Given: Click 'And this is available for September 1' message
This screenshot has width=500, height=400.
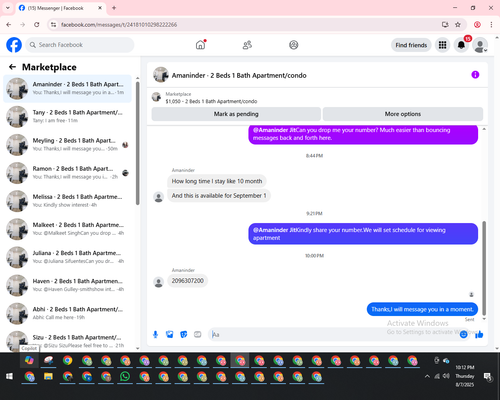Looking at the screenshot, I should pos(219,196).
